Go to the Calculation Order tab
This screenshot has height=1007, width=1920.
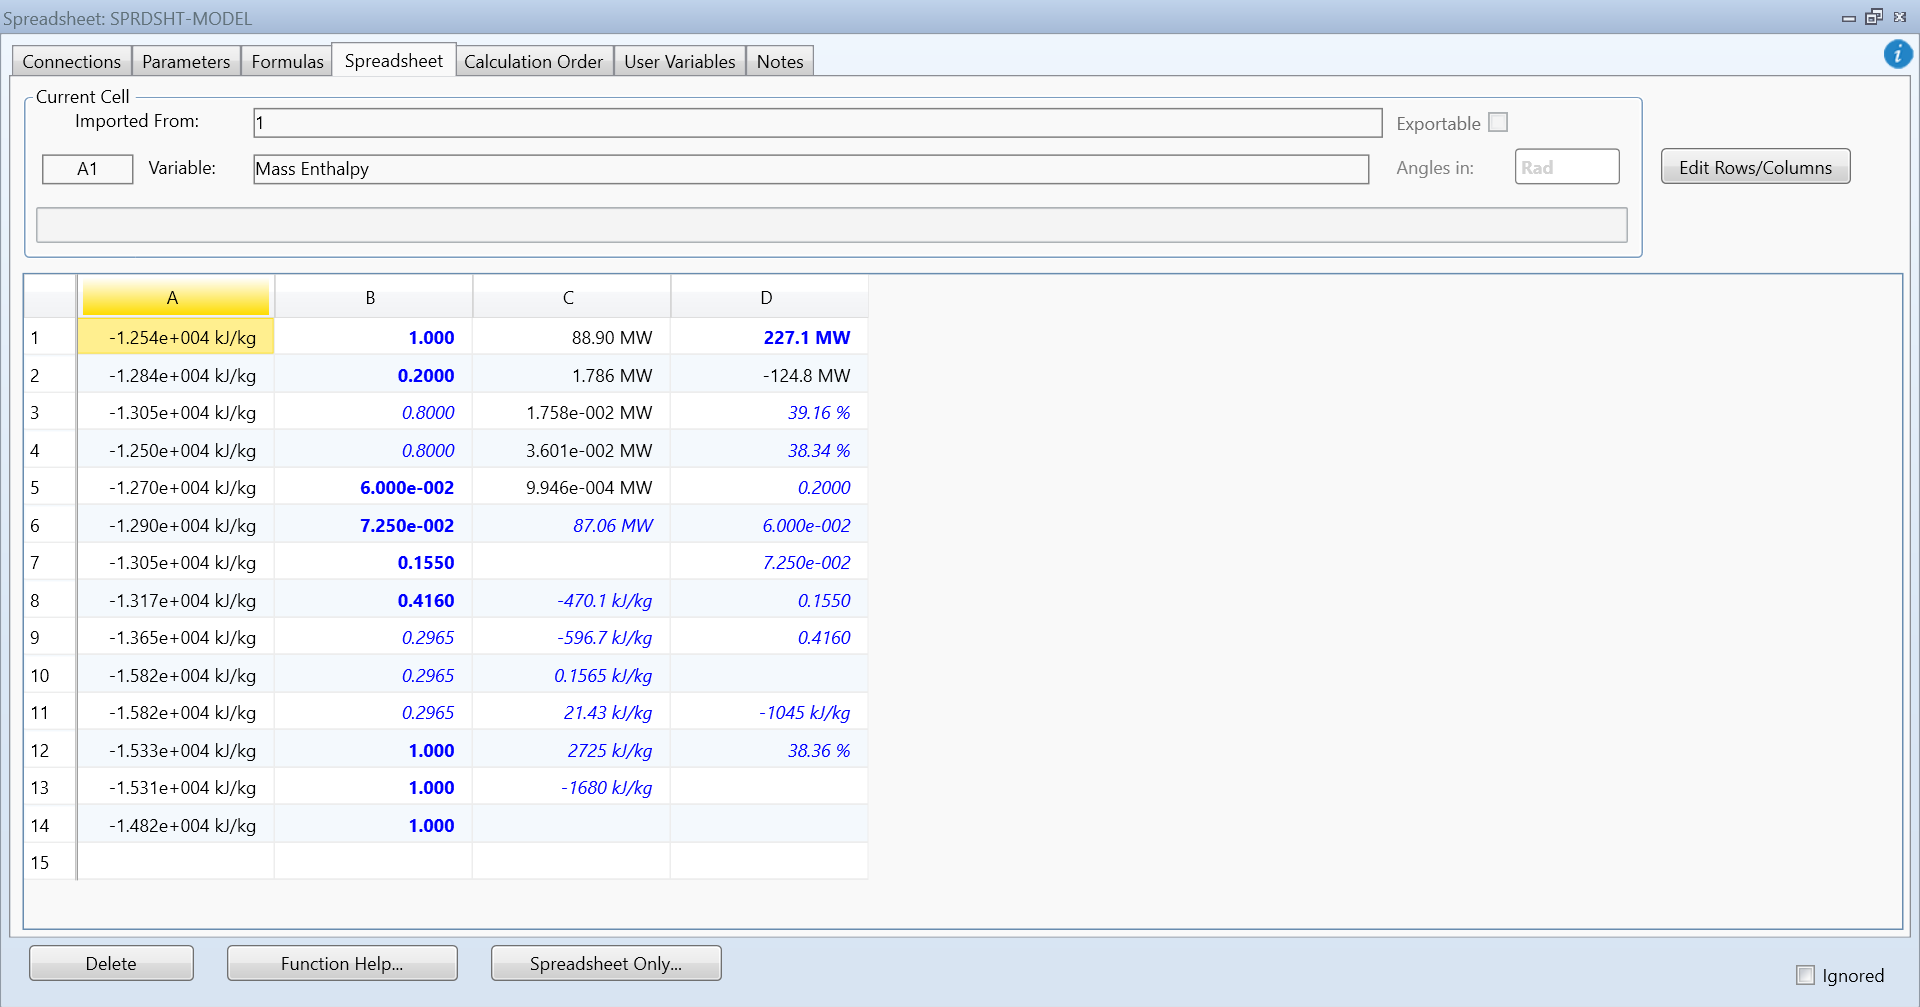533,61
